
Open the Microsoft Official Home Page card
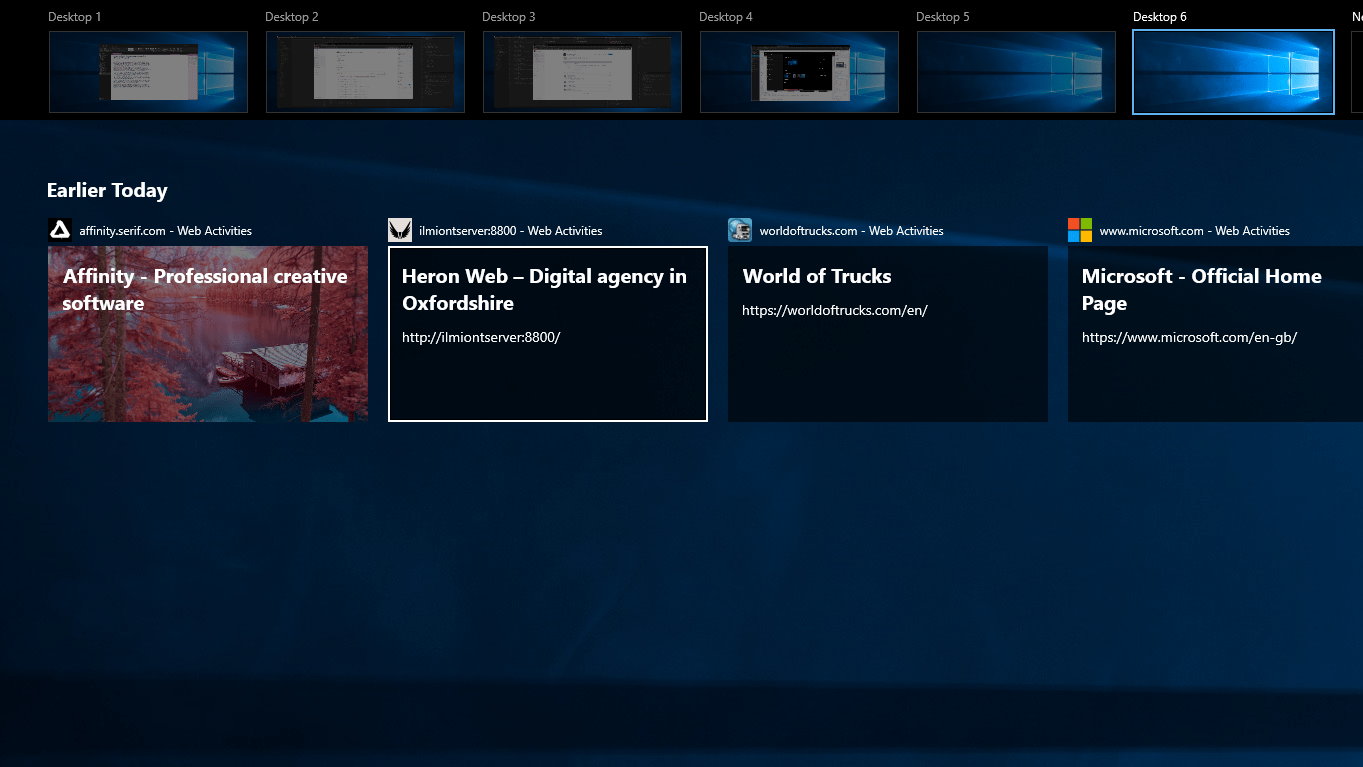tap(1215, 334)
